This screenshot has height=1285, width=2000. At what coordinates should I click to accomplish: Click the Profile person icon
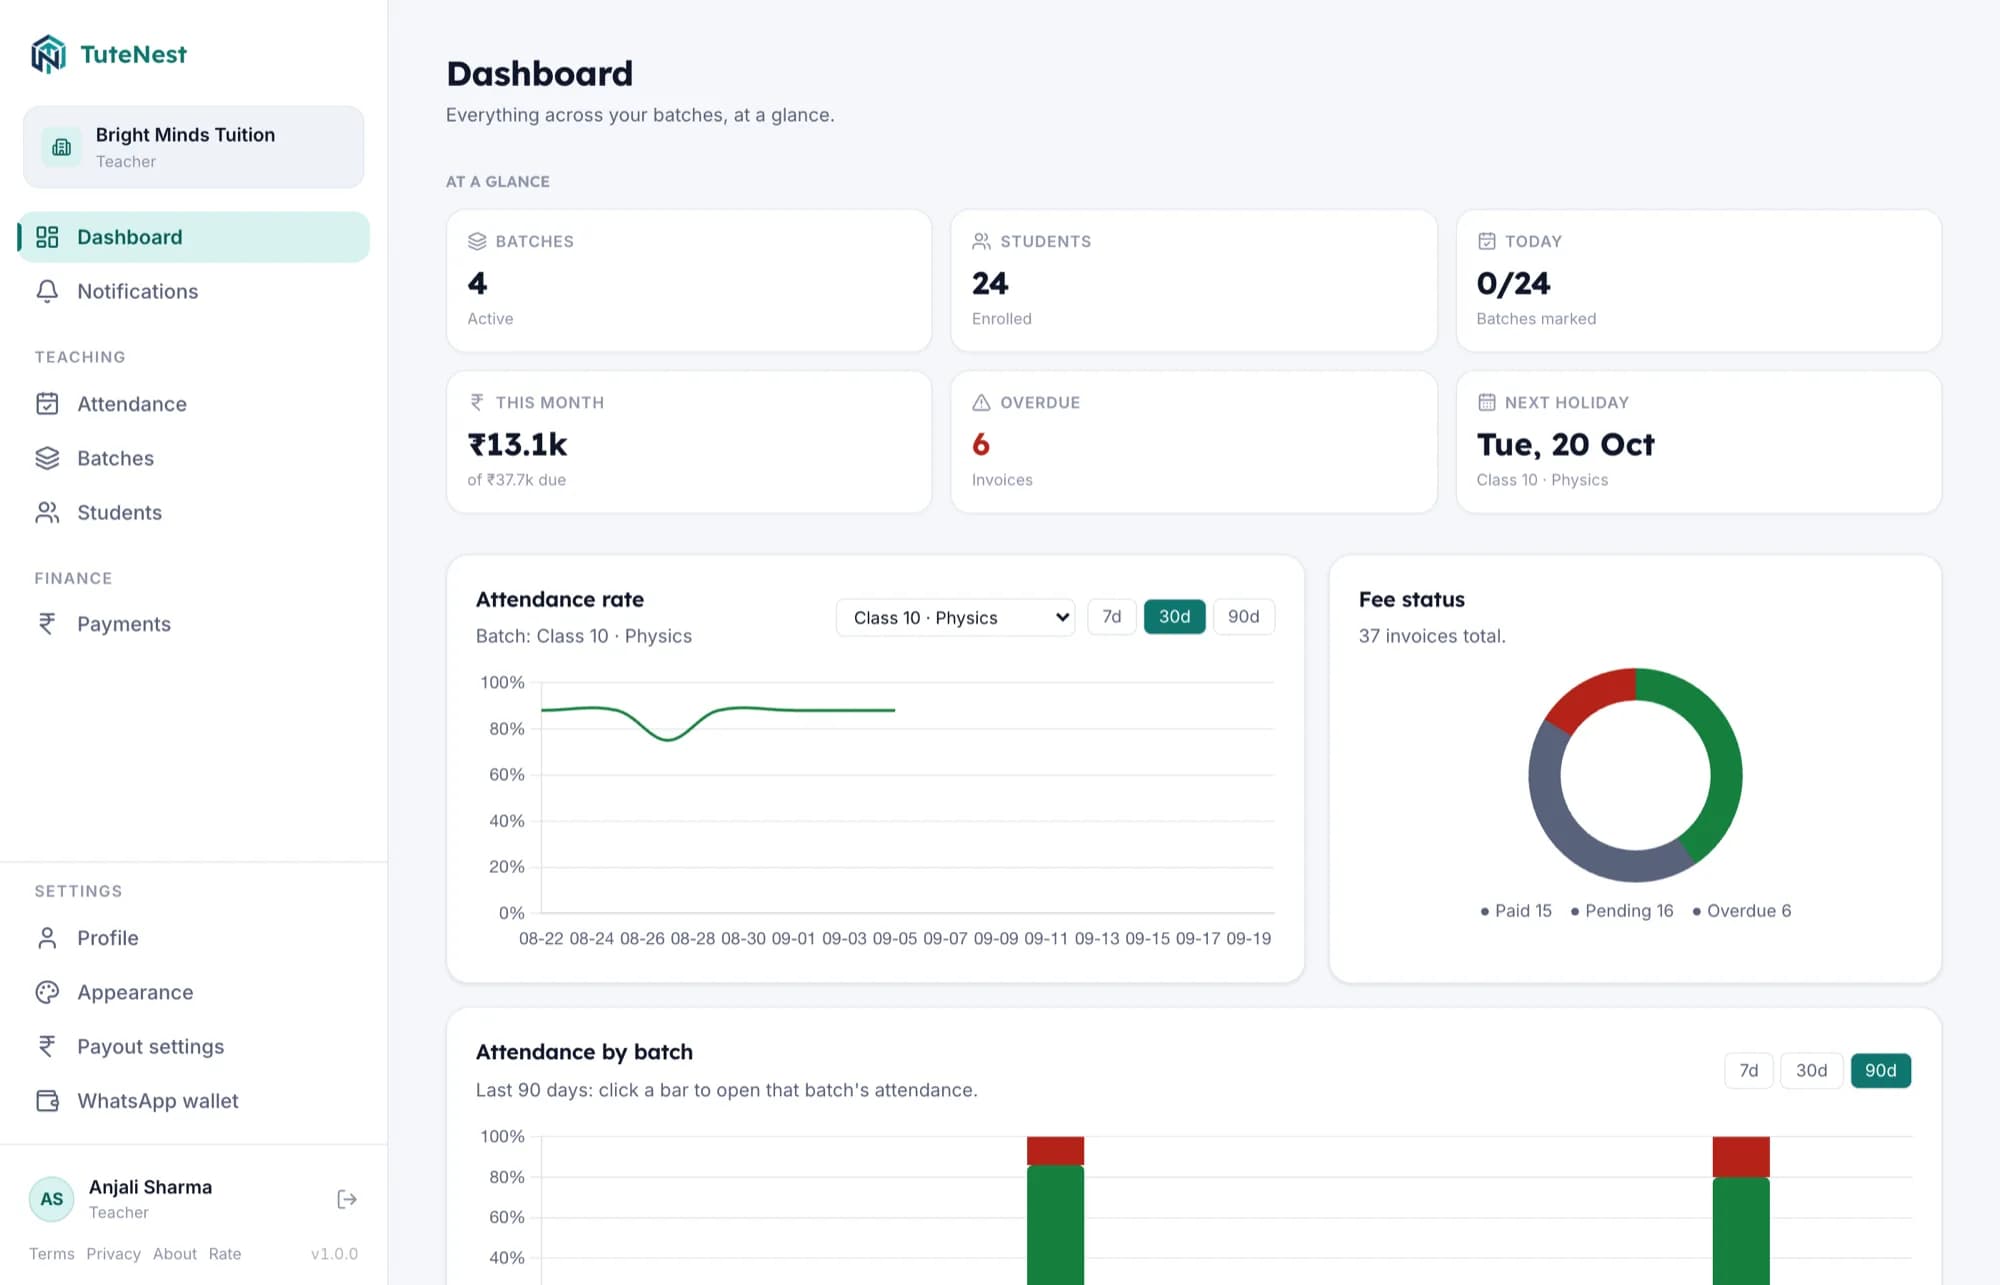(47, 938)
